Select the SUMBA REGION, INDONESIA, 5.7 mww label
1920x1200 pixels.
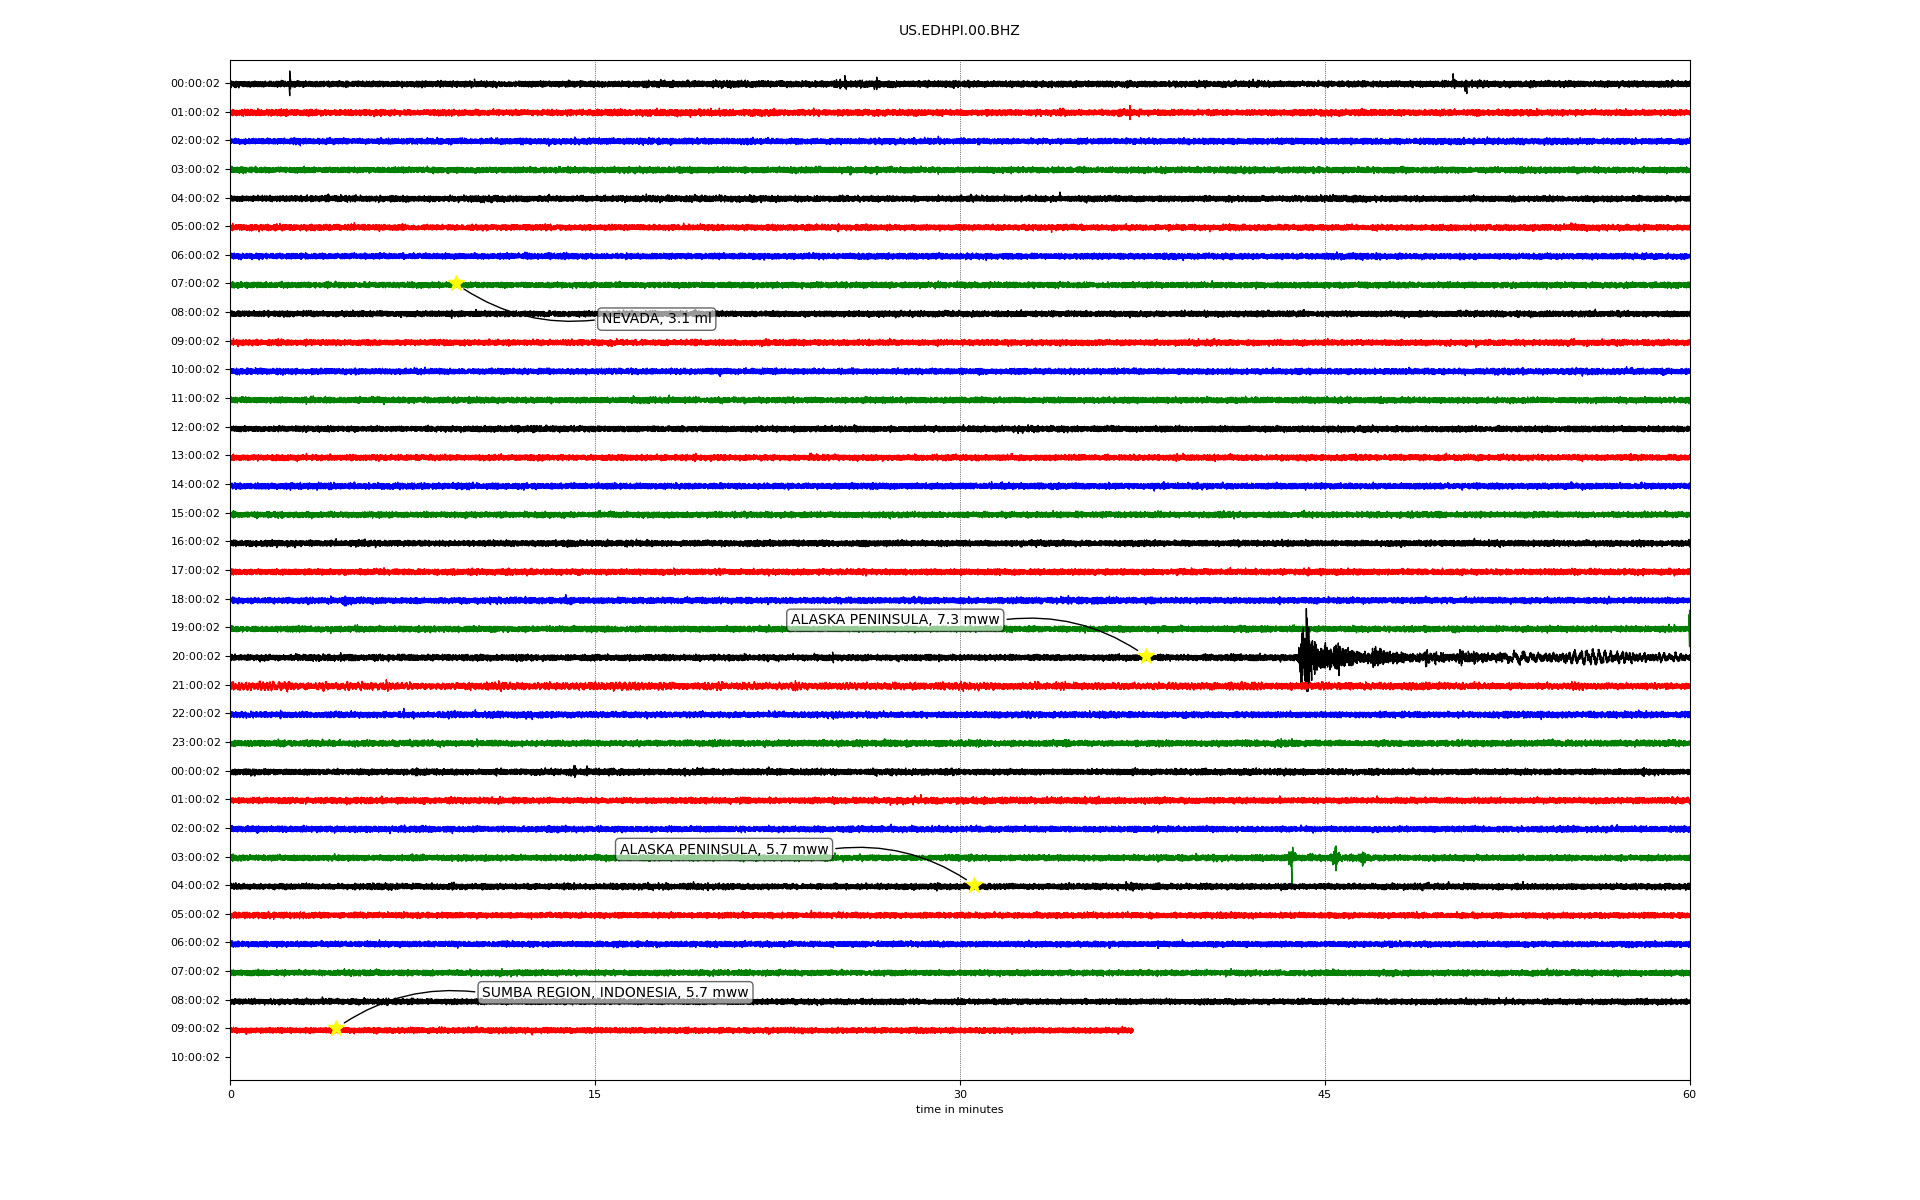click(615, 993)
